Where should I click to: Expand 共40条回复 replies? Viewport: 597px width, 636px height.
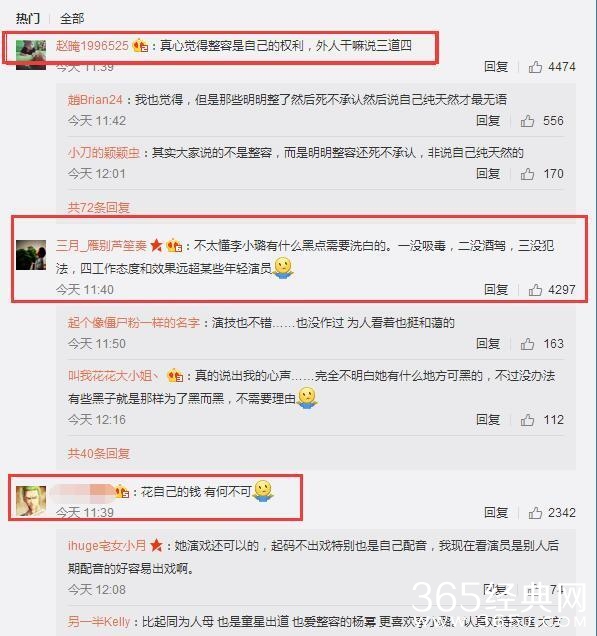coord(99,453)
